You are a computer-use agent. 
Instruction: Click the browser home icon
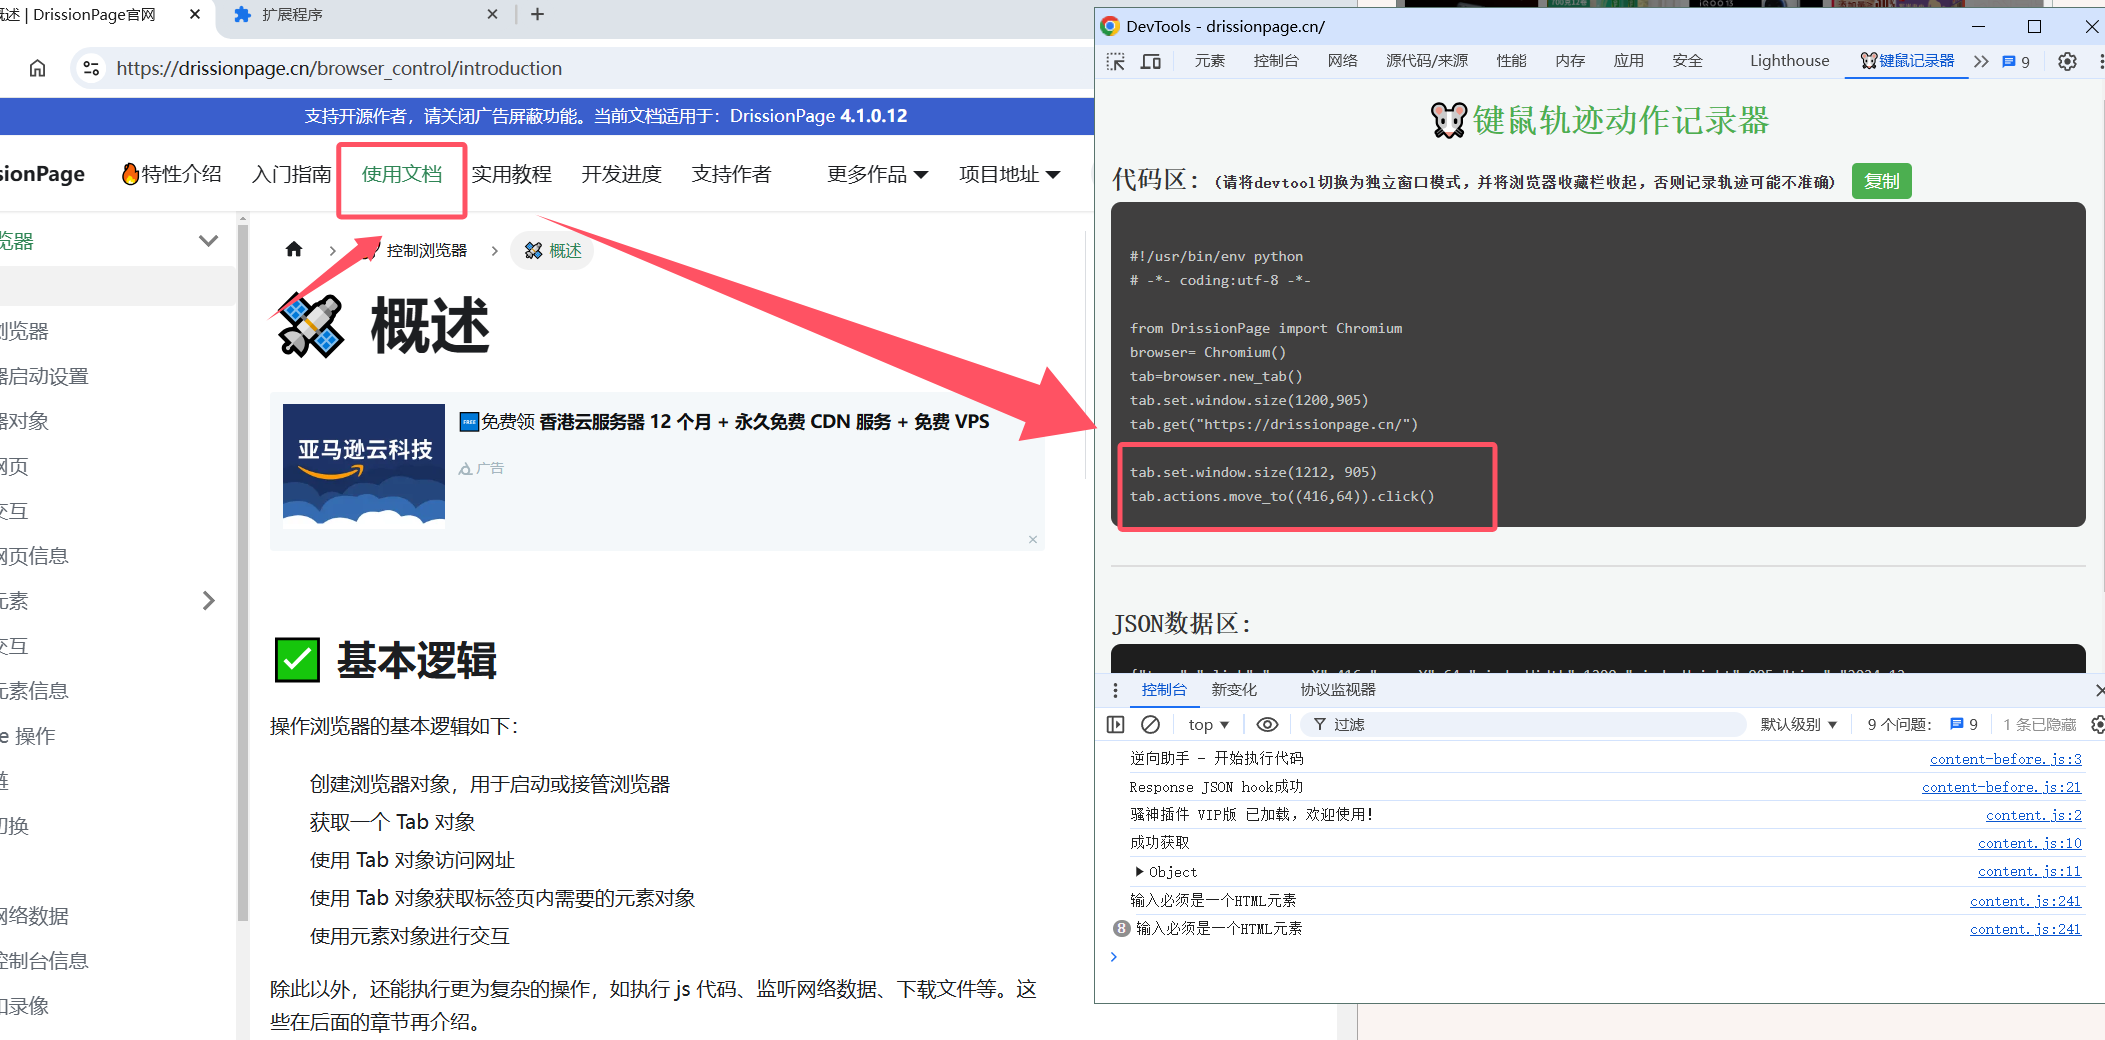[x=37, y=68]
